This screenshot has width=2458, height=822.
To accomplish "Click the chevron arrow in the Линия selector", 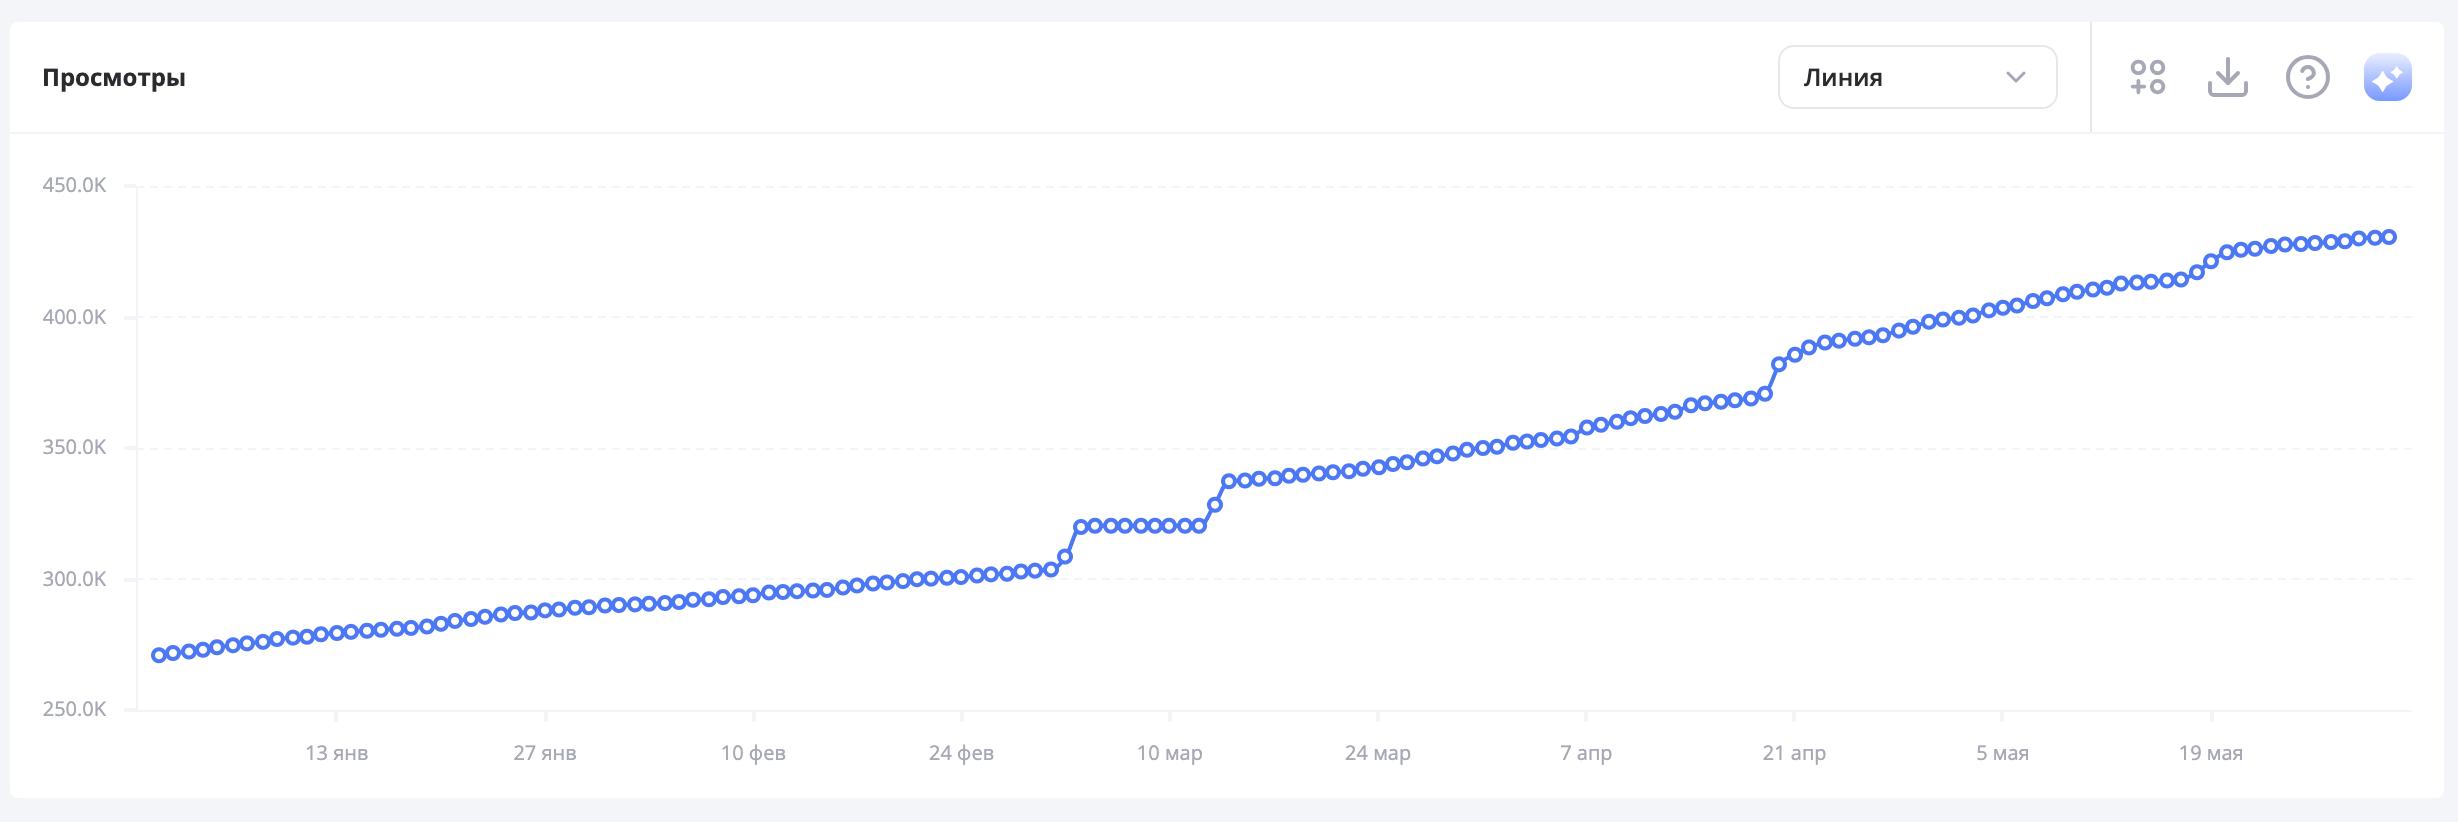I will click(2015, 77).
